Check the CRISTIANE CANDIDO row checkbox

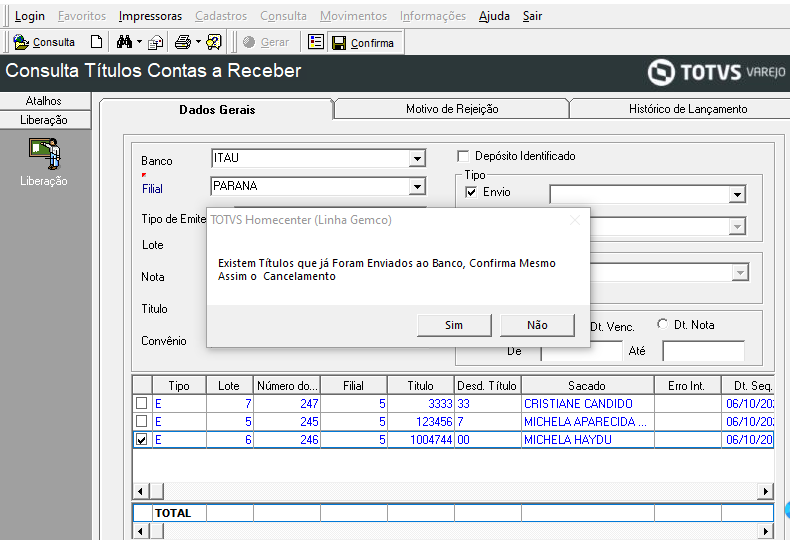click(142, 403)
